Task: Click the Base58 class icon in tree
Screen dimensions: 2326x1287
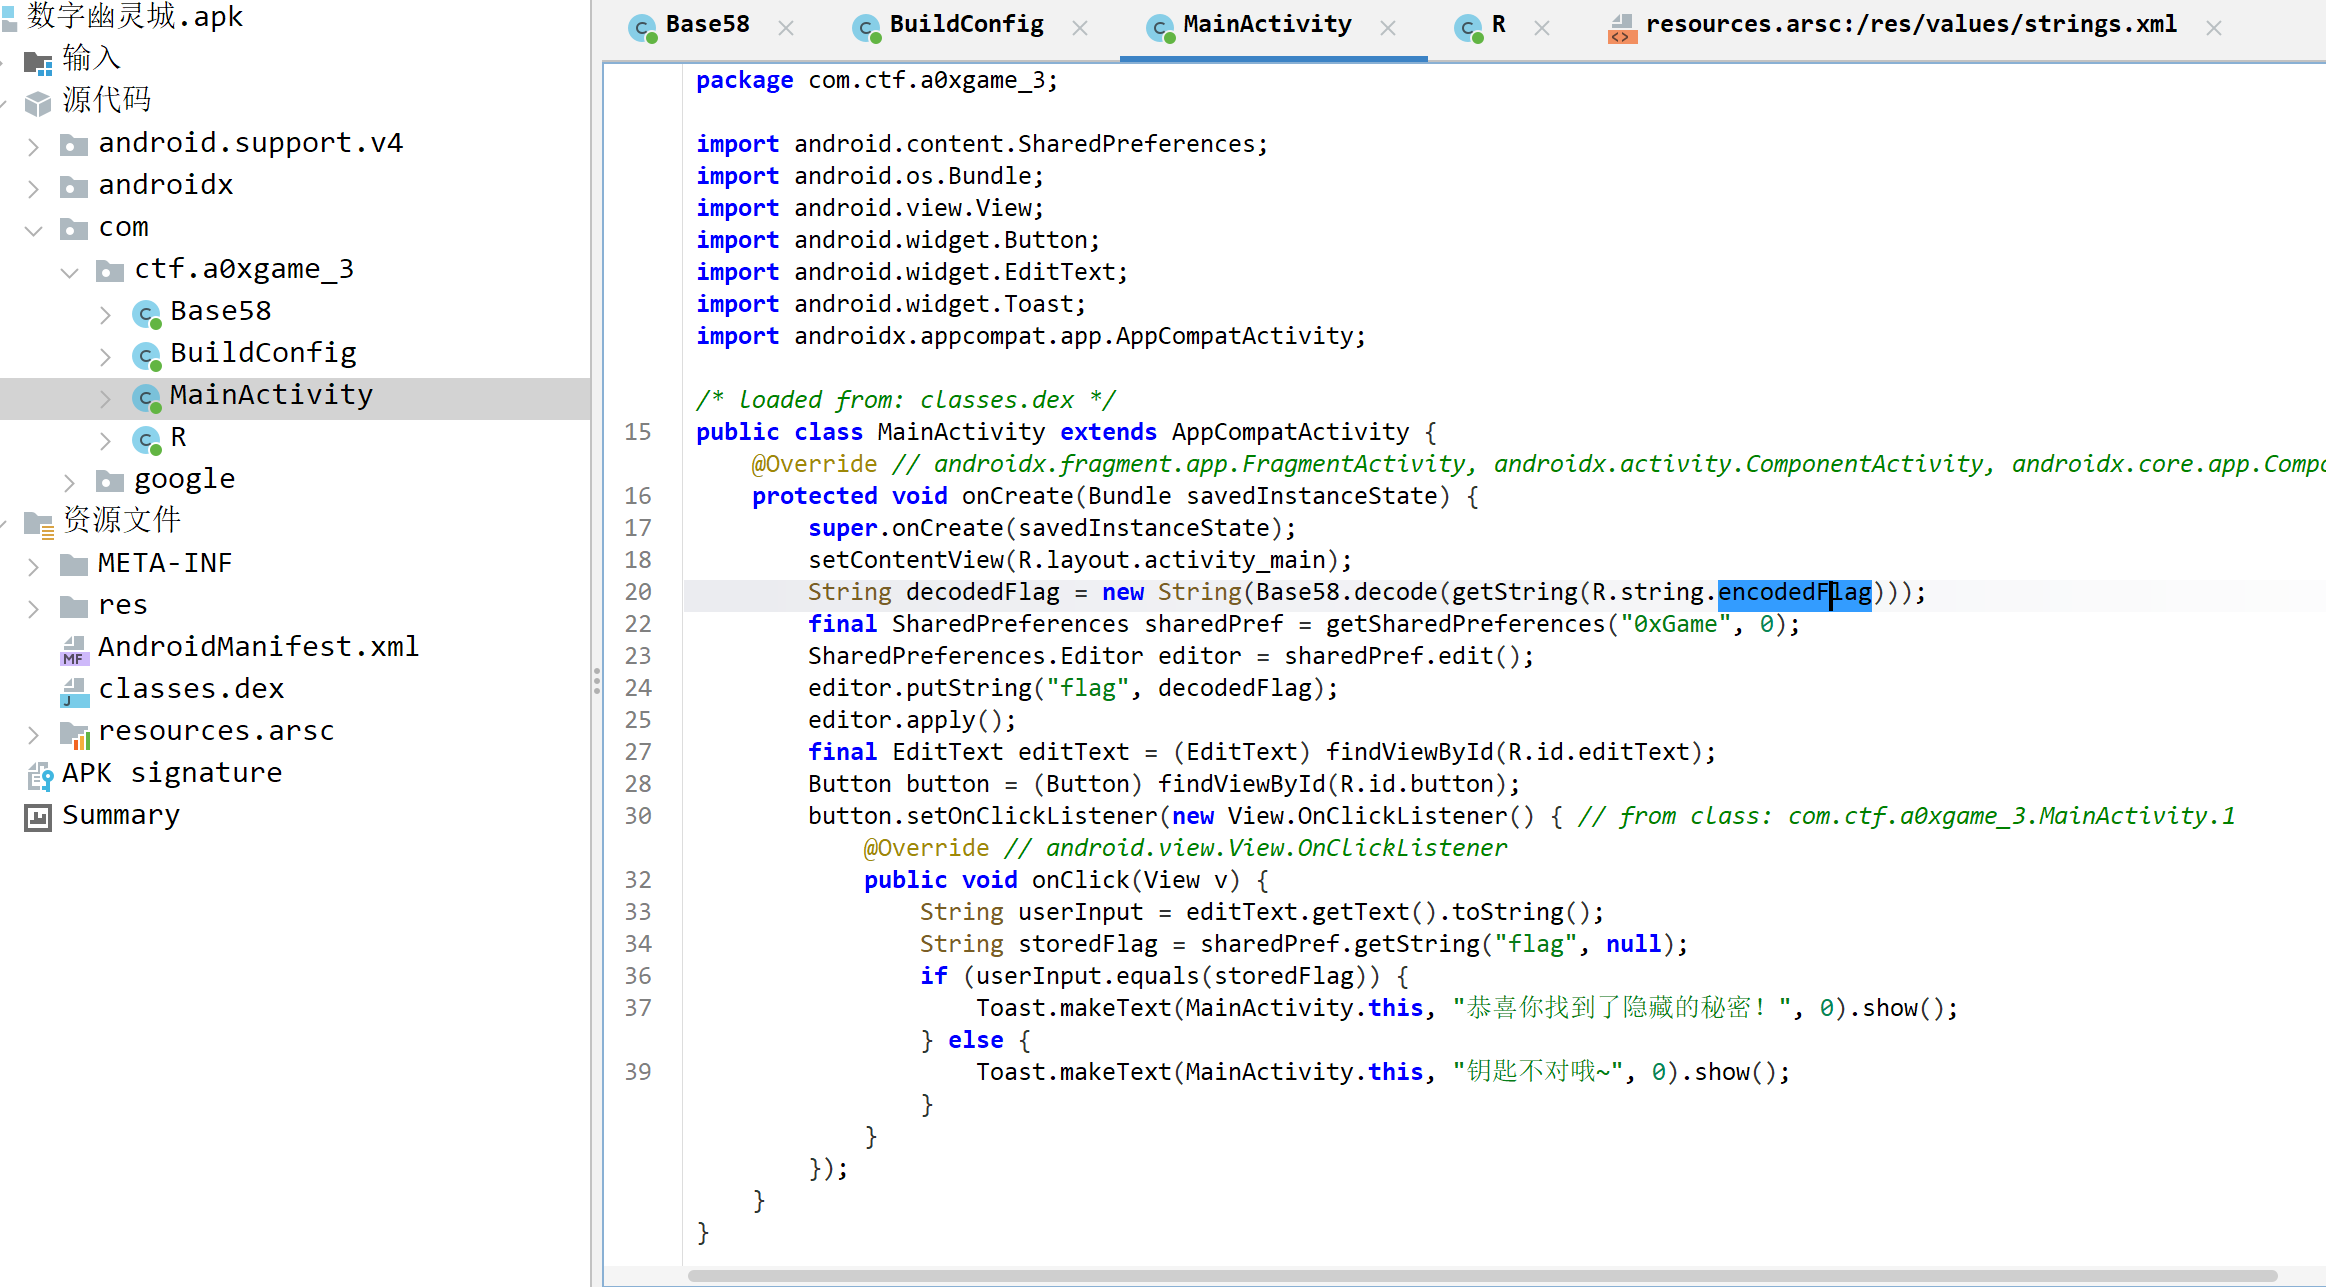Action: [x=147, y=314]
